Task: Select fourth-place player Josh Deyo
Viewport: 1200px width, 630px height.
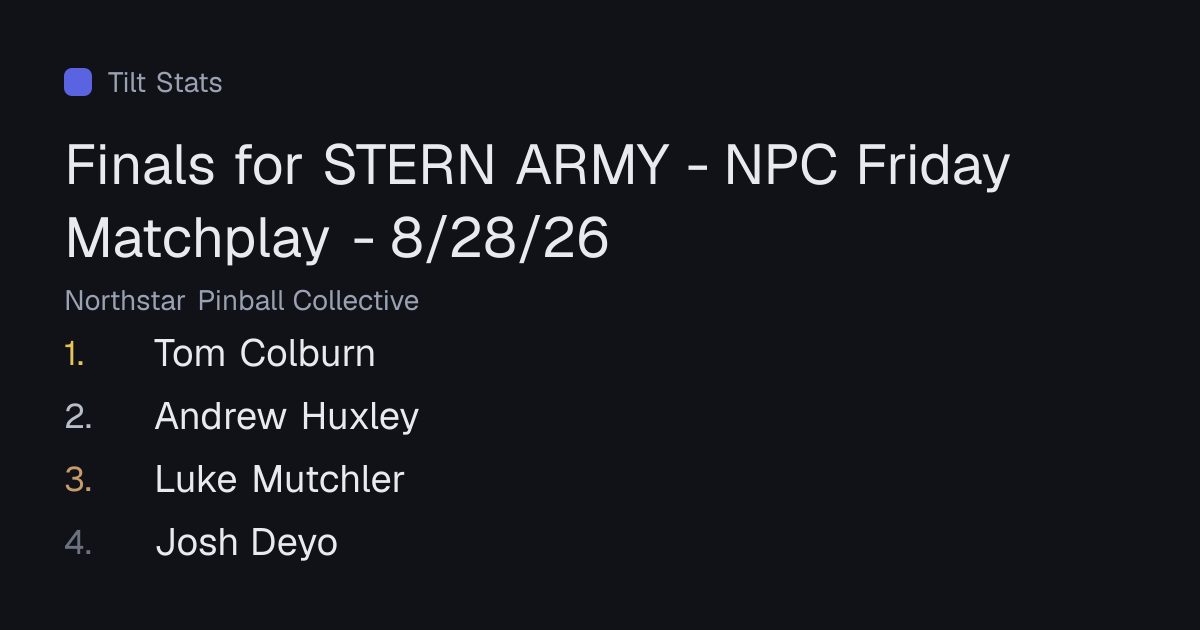Action: pyautogui.click(x=247, y=542)
